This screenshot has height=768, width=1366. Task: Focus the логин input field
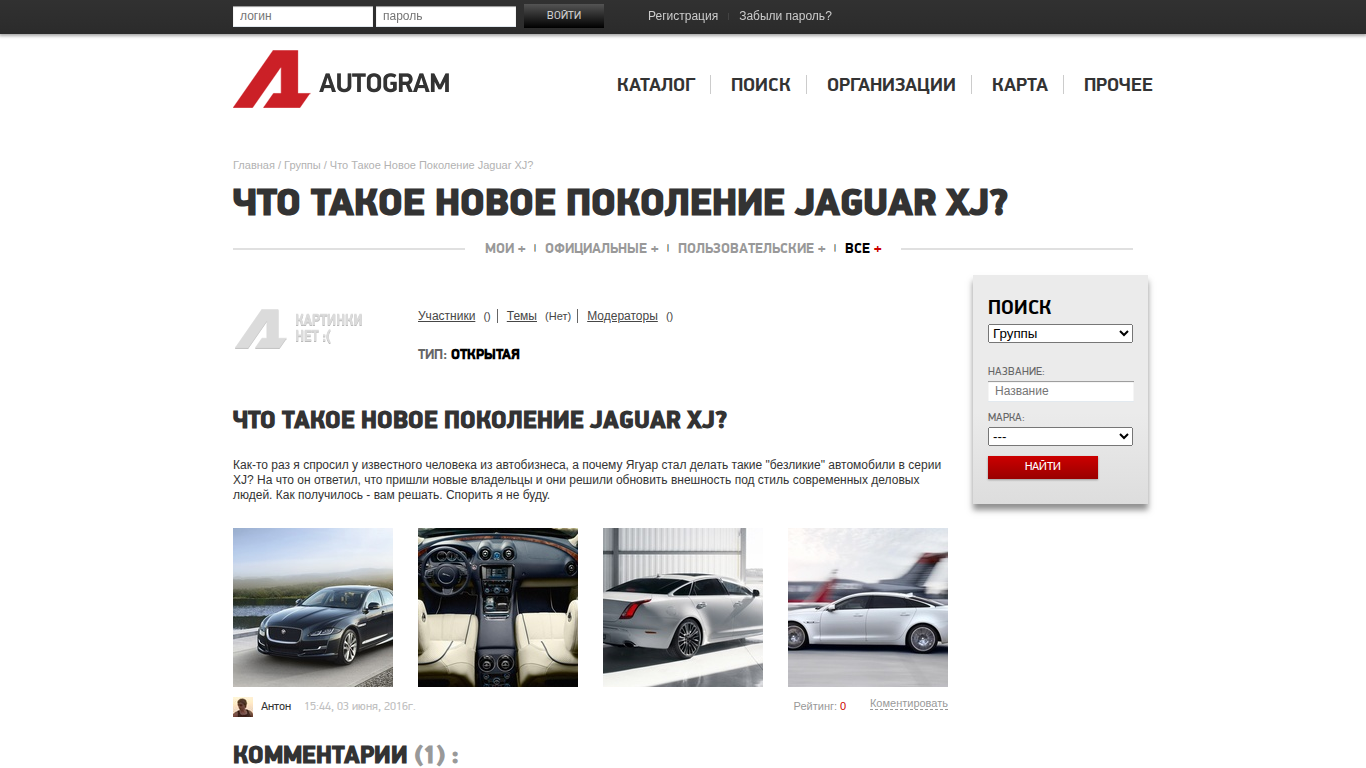pyautogui.click(x=303, y=16)
